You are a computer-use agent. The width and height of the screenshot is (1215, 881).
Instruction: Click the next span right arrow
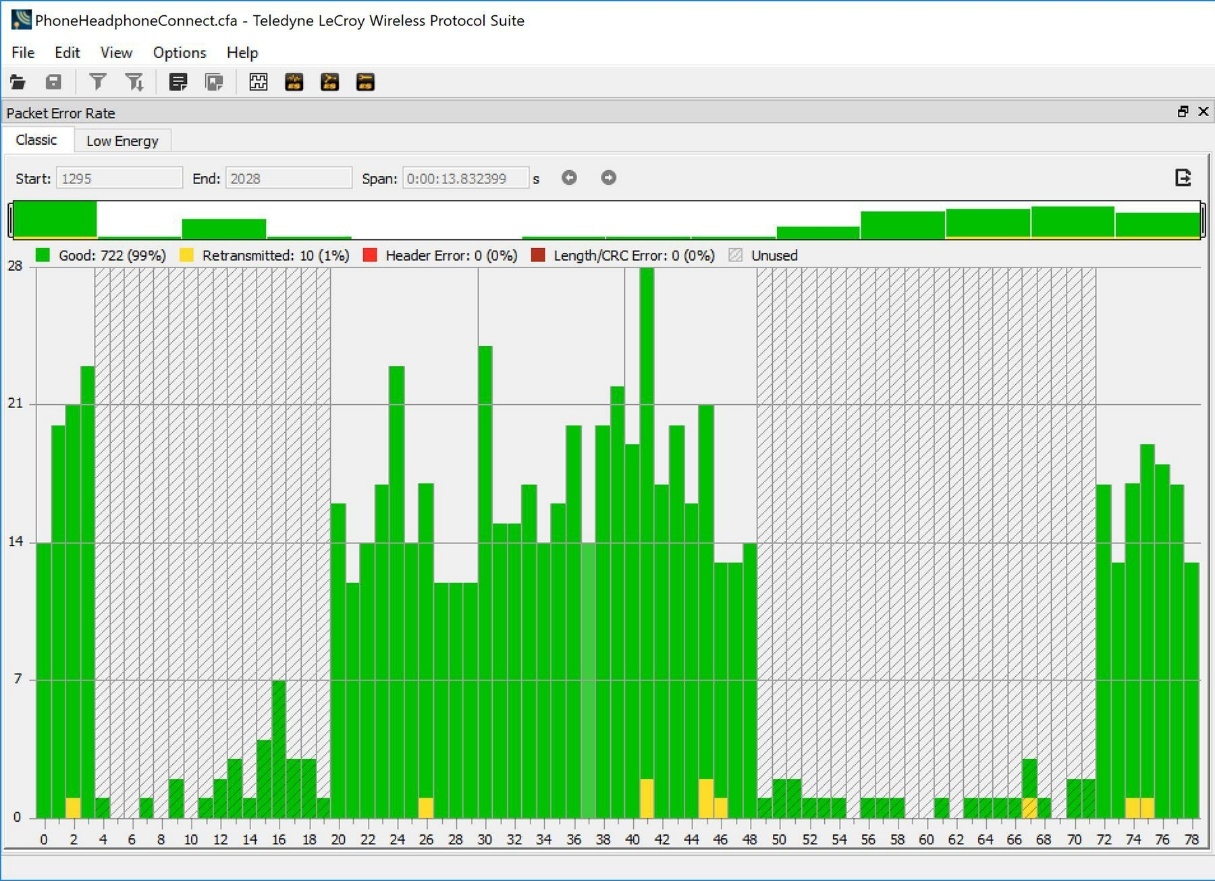click(x=608, y=178)
